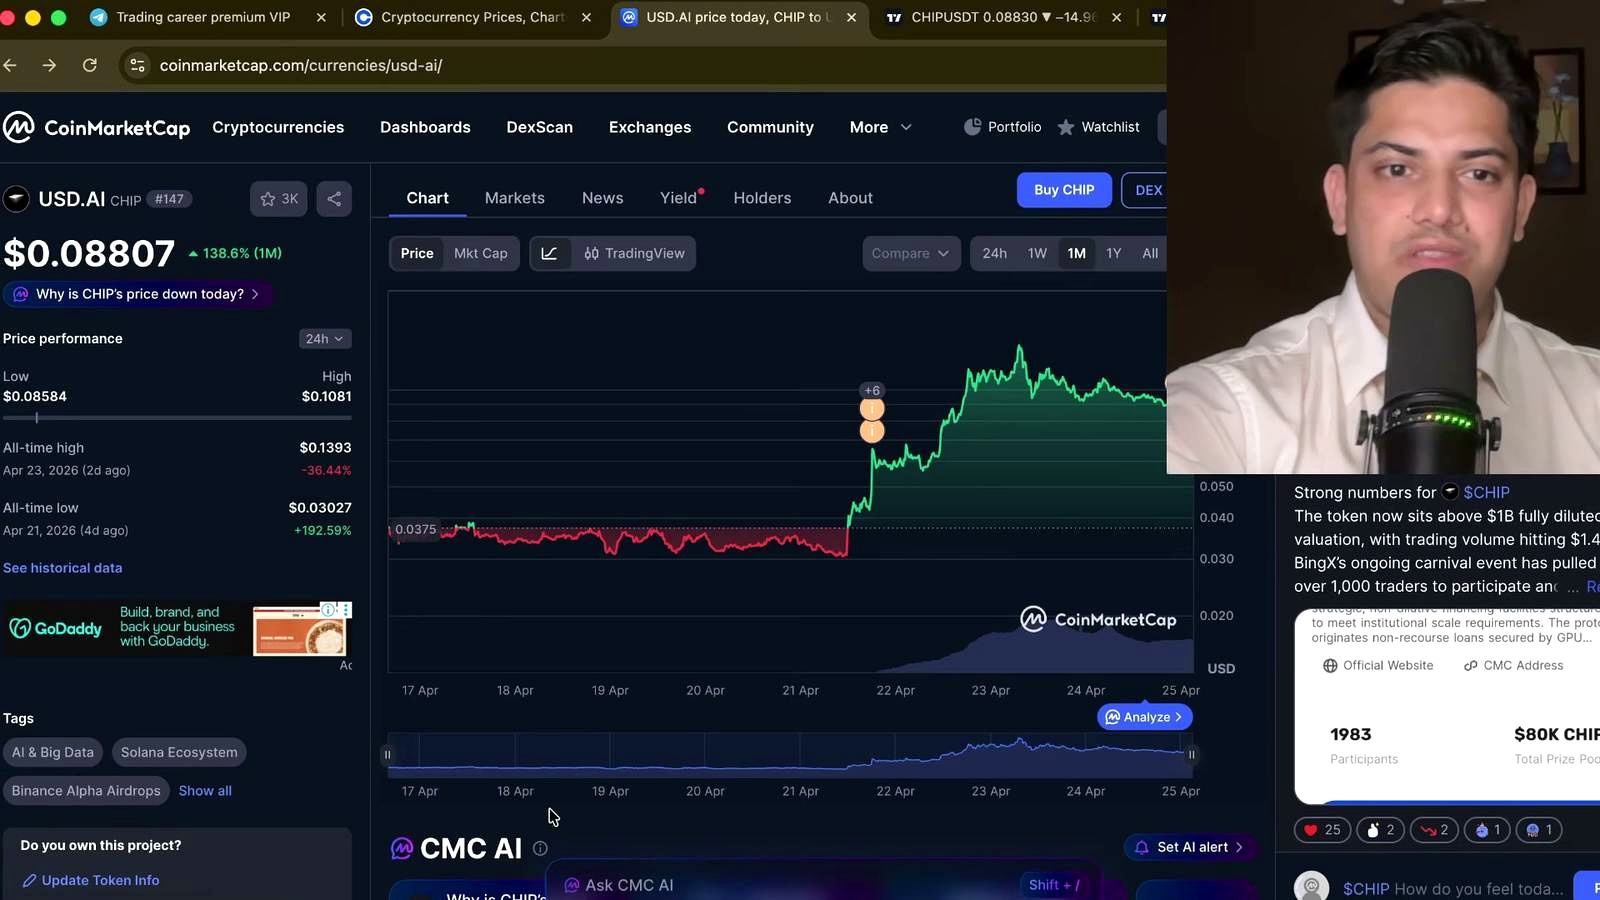The image size is (1600, 900).
Task: Click the bearish reaction with count 2
Action: (1434, 830)
